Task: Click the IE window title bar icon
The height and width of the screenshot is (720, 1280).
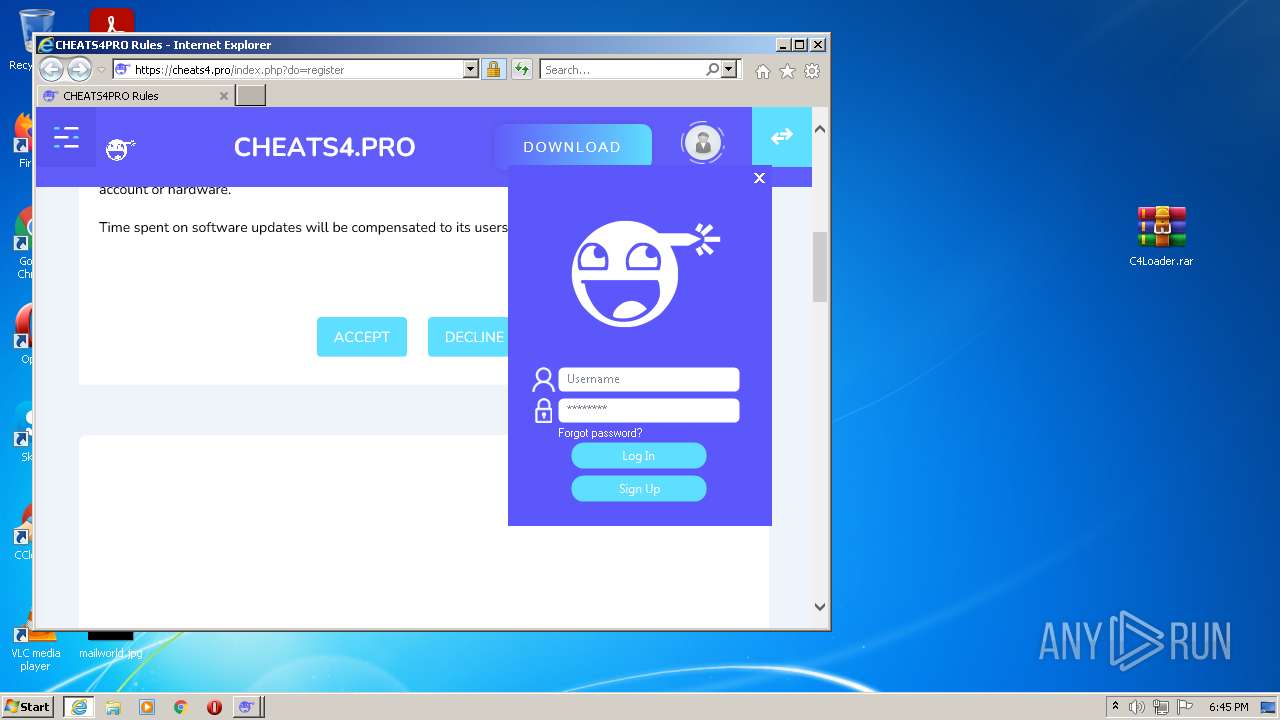Action: 45,45
